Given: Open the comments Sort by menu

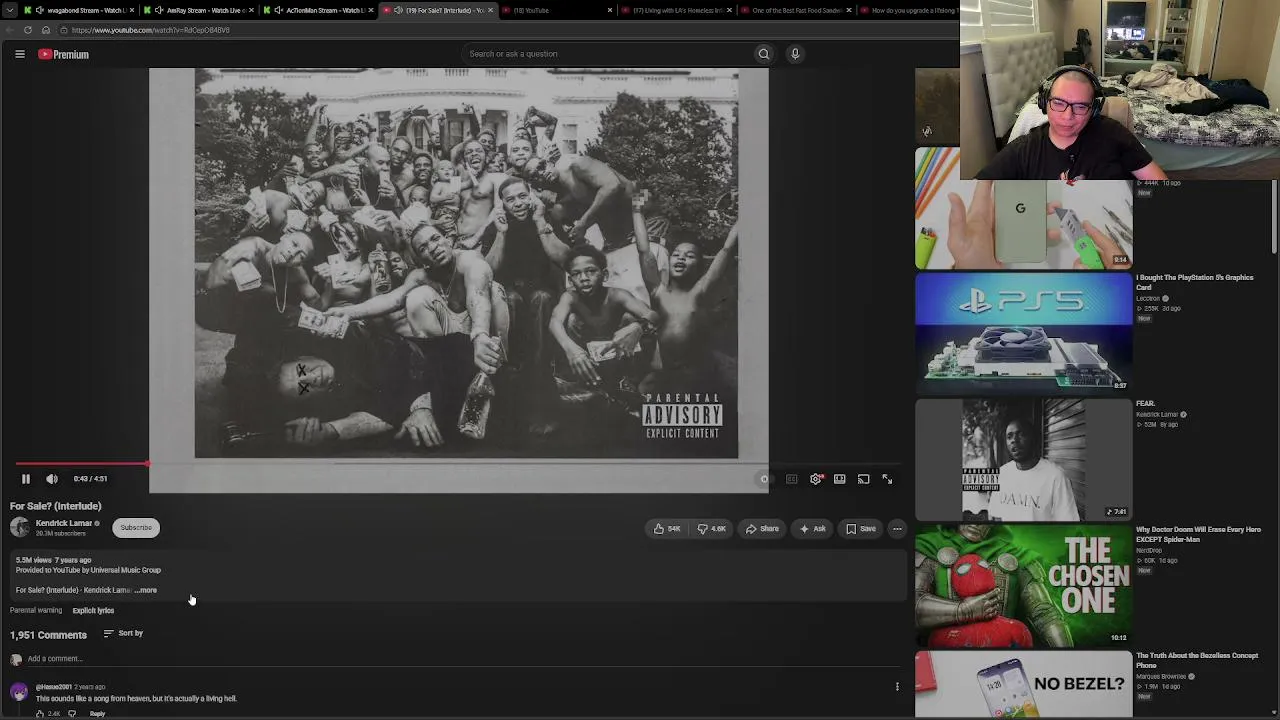Looking at the screenshot, I should 124,633.
